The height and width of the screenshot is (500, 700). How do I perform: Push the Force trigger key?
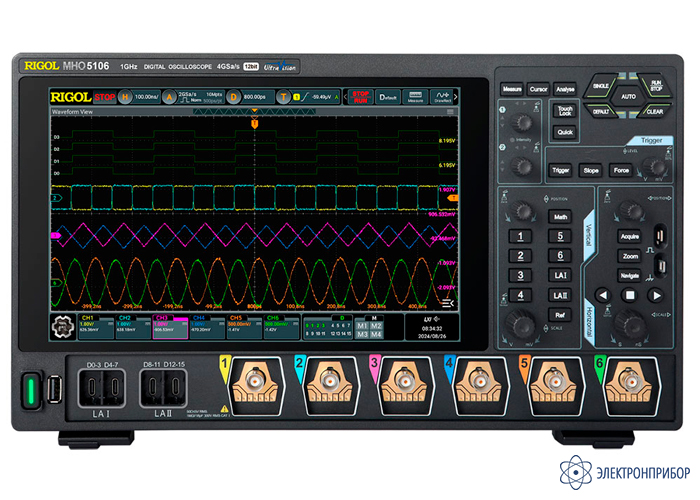click(x=621, y=170)
